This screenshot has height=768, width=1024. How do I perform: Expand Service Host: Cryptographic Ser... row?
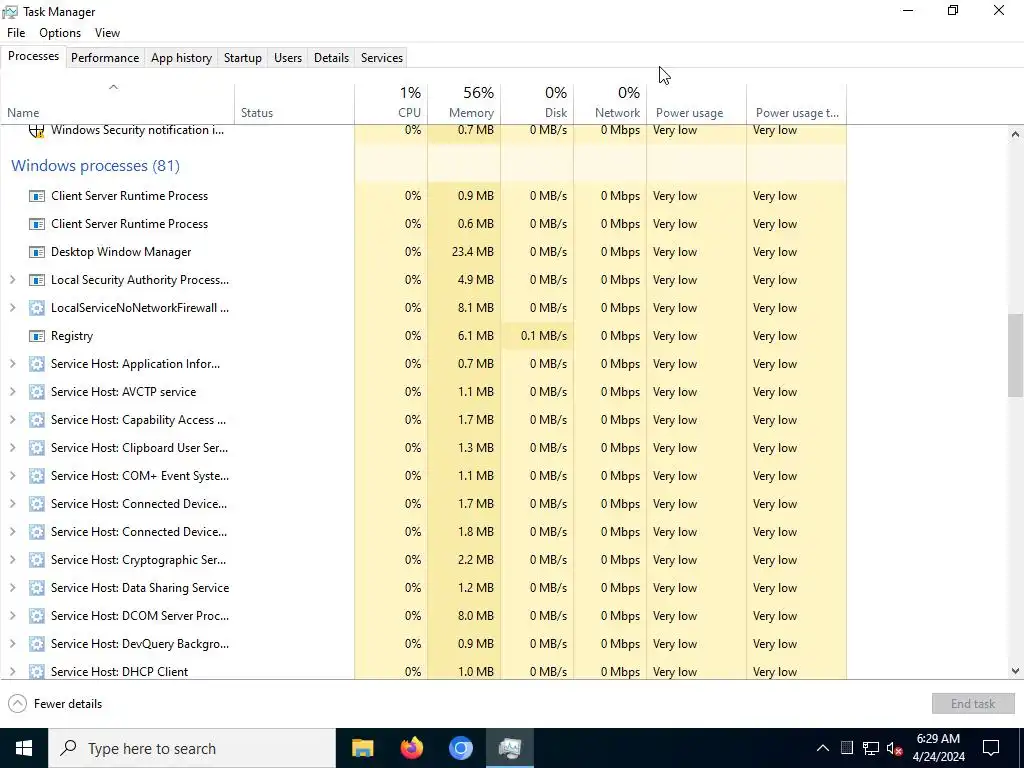(12, 560)
